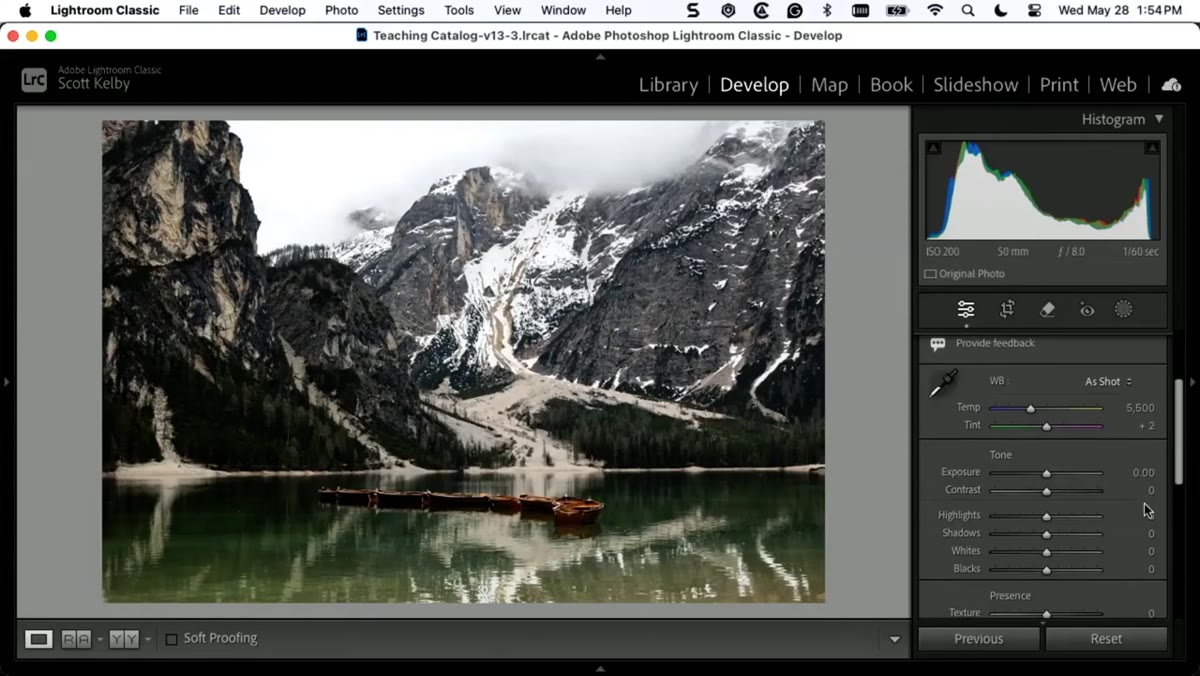The width and height of the screenshot is (1200, 676).
Task: Enable the Original Photo checkbox
Action: point(930,274)
